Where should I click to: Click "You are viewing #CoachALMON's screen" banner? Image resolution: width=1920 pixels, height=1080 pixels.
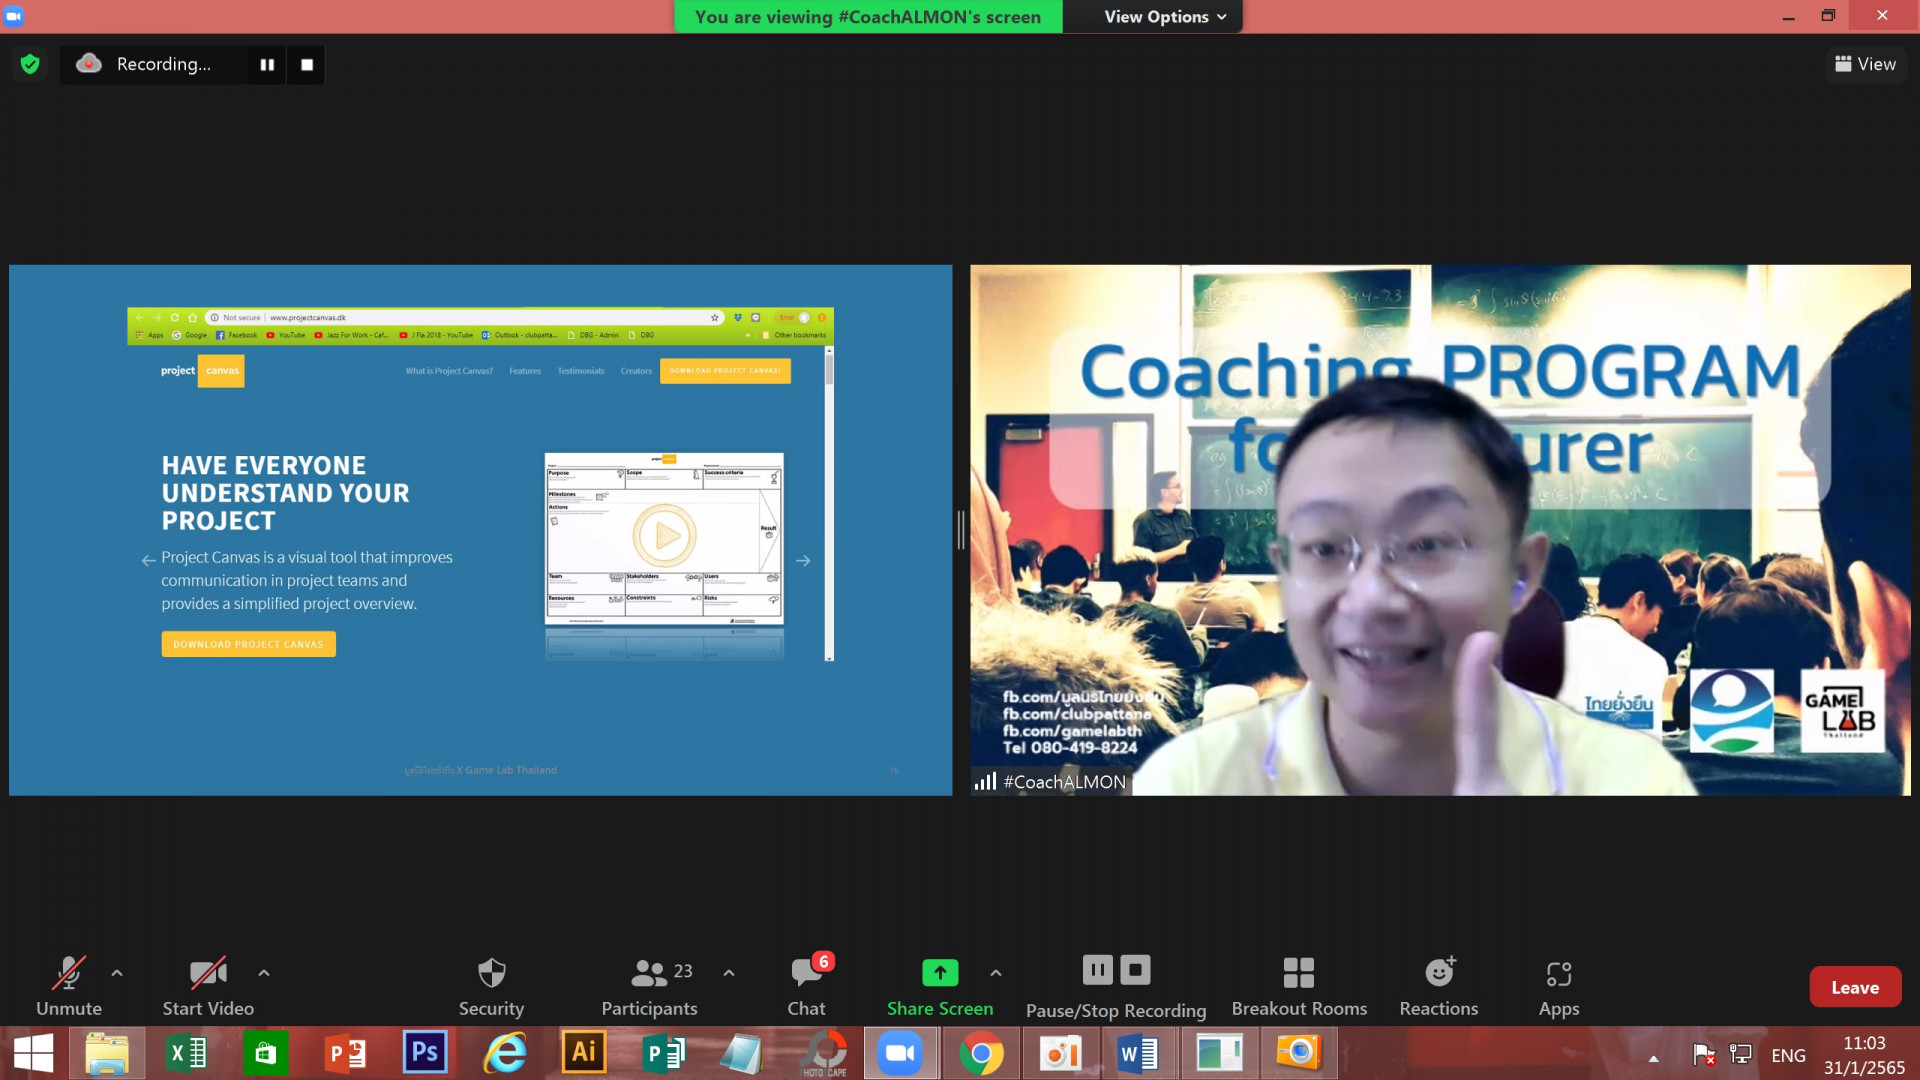coord(868,17)
